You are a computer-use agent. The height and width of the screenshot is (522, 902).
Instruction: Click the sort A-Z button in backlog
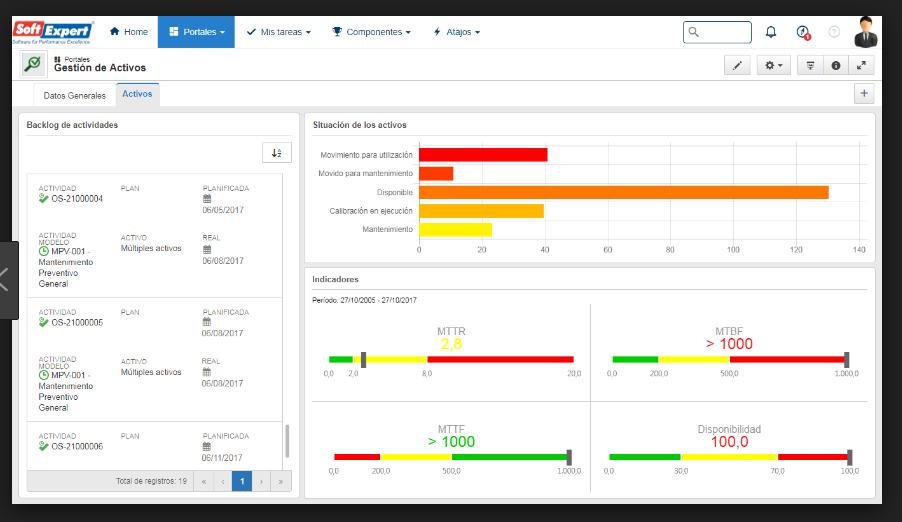point(276,153)
